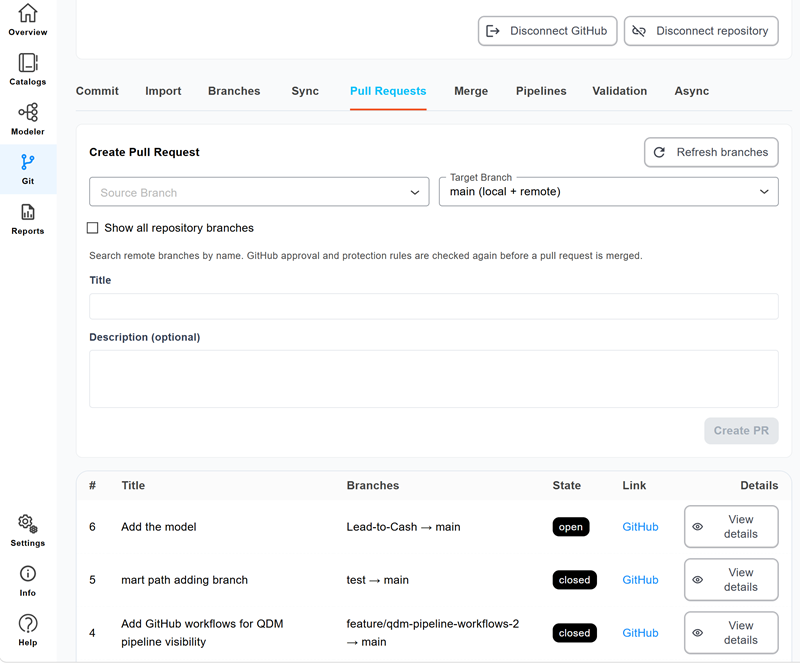Click the Branches column header
The height and width of the screenshot is (663, 800).
(373, 485)
